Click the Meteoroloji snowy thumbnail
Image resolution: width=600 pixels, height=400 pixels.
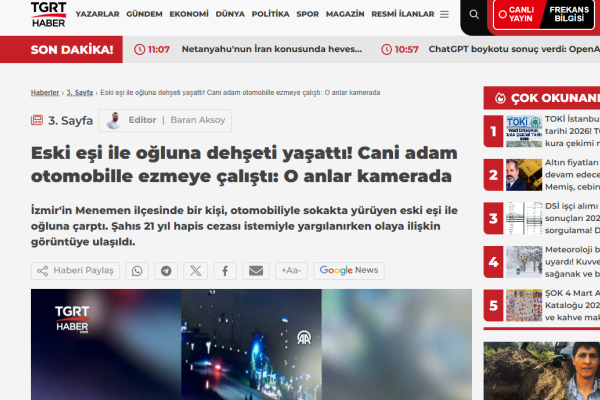coord(524,262)
